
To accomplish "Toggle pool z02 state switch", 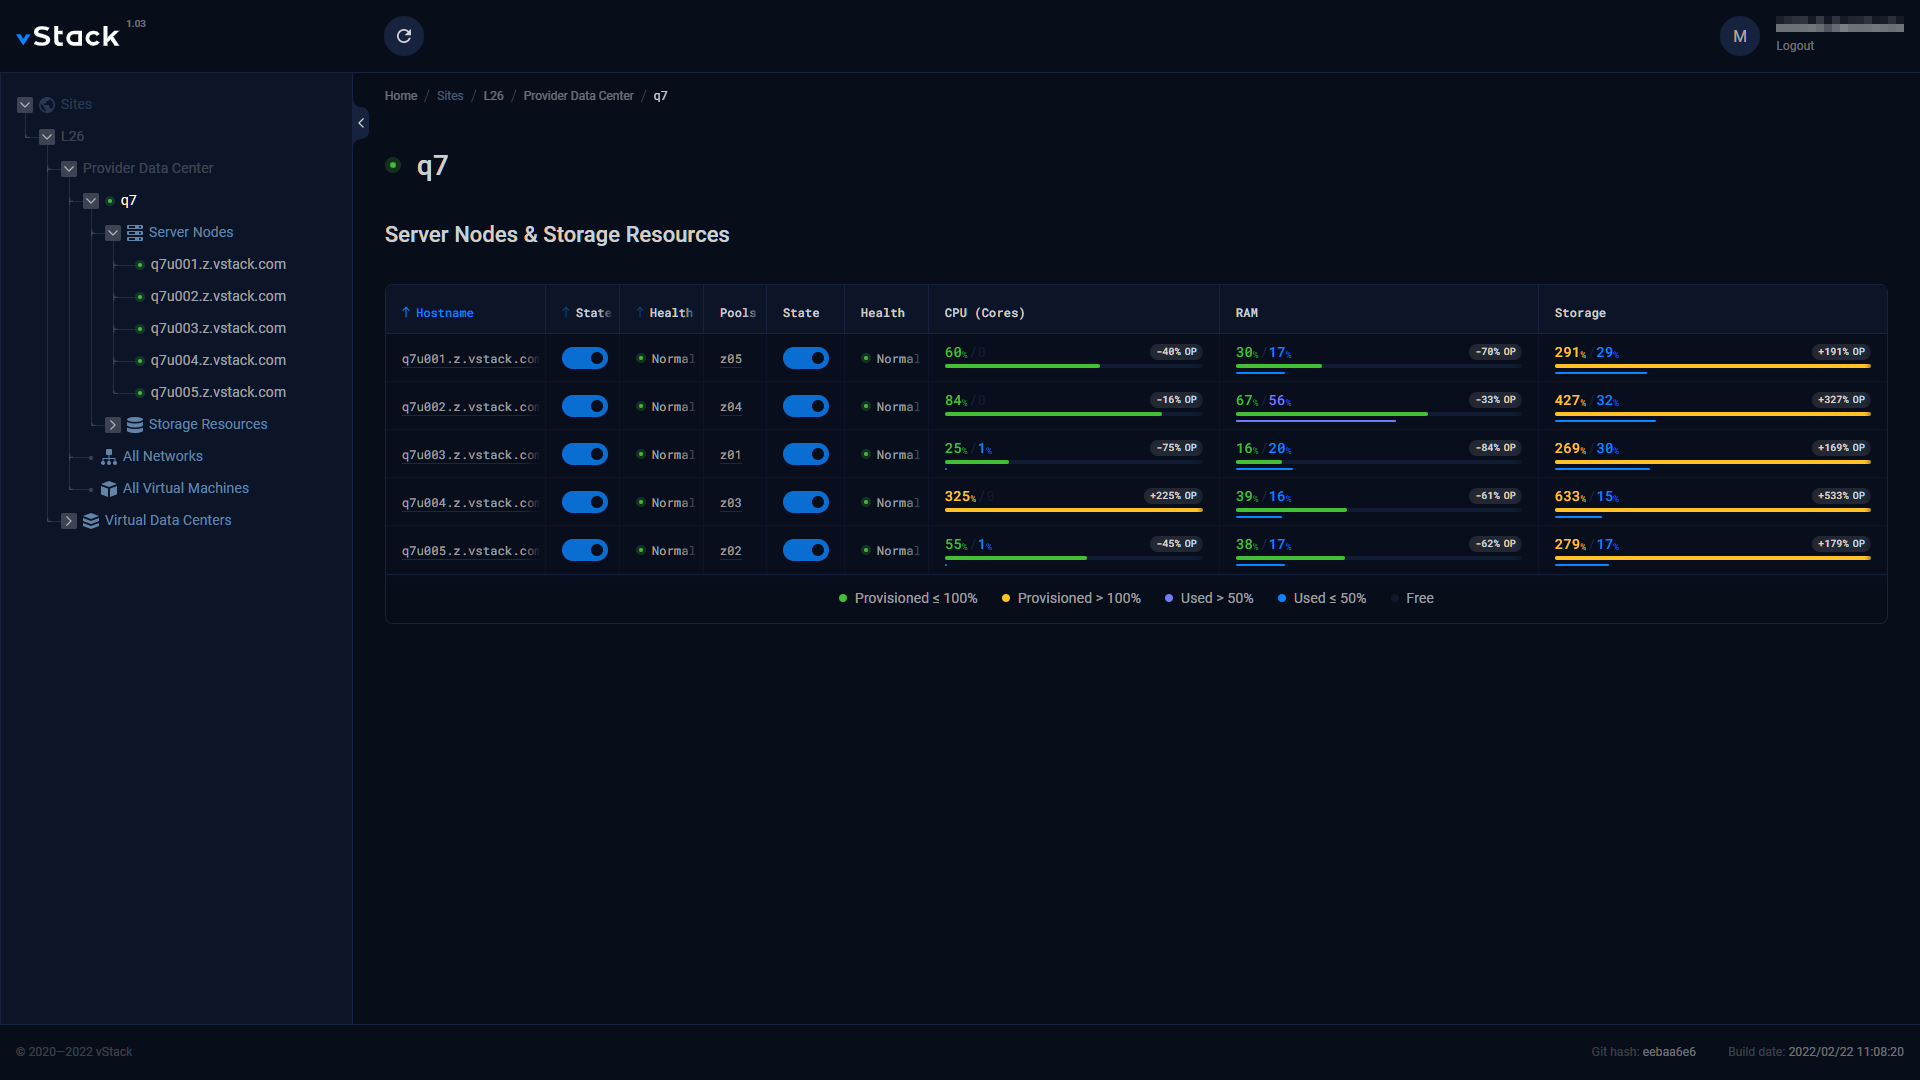I will (x=806, y=550).
